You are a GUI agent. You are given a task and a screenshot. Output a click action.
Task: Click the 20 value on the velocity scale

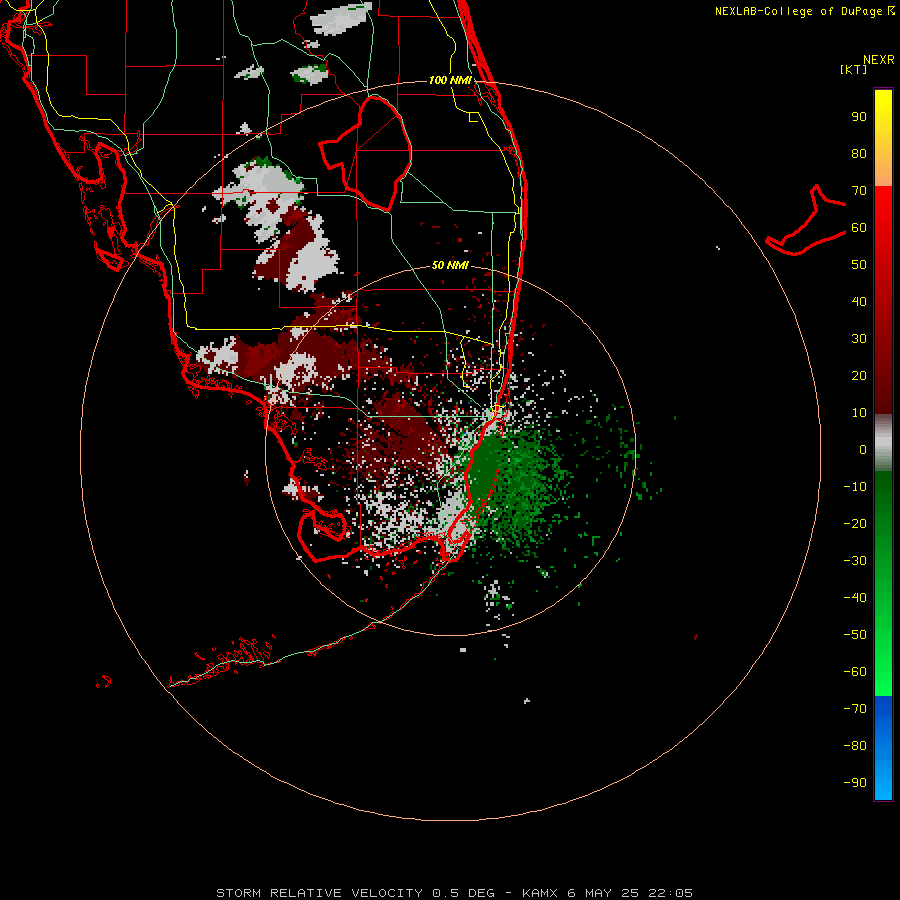tap(859, 376)
